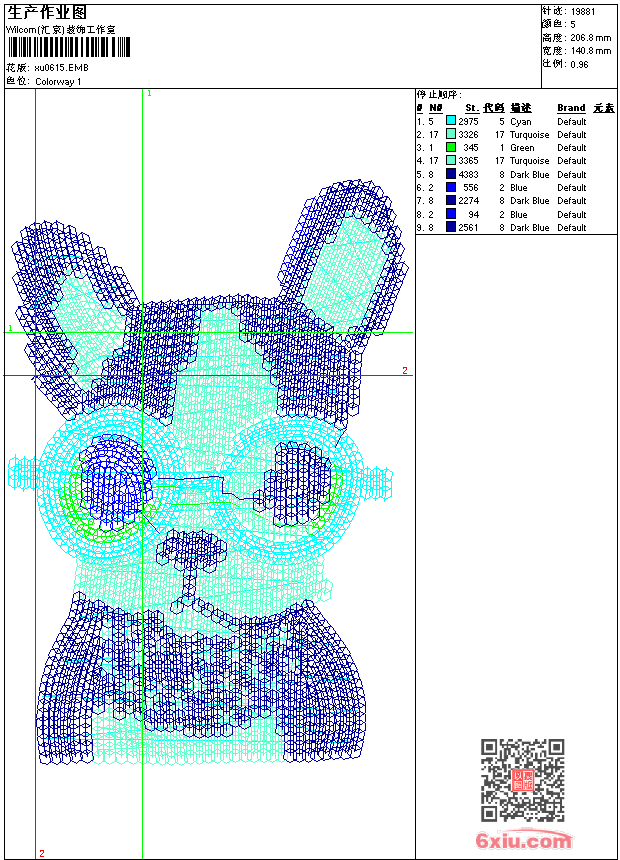Viewport: 620px width, 860px height.
Task: Select the '颜色: 5' color count
Action: pos(559,24)
